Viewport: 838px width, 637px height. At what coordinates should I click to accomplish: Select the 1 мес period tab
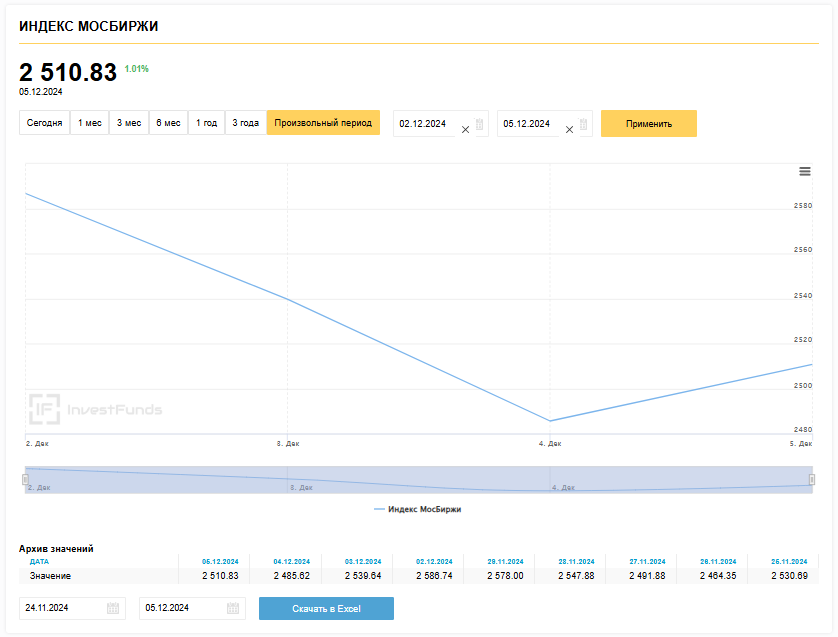coord(90,123)
